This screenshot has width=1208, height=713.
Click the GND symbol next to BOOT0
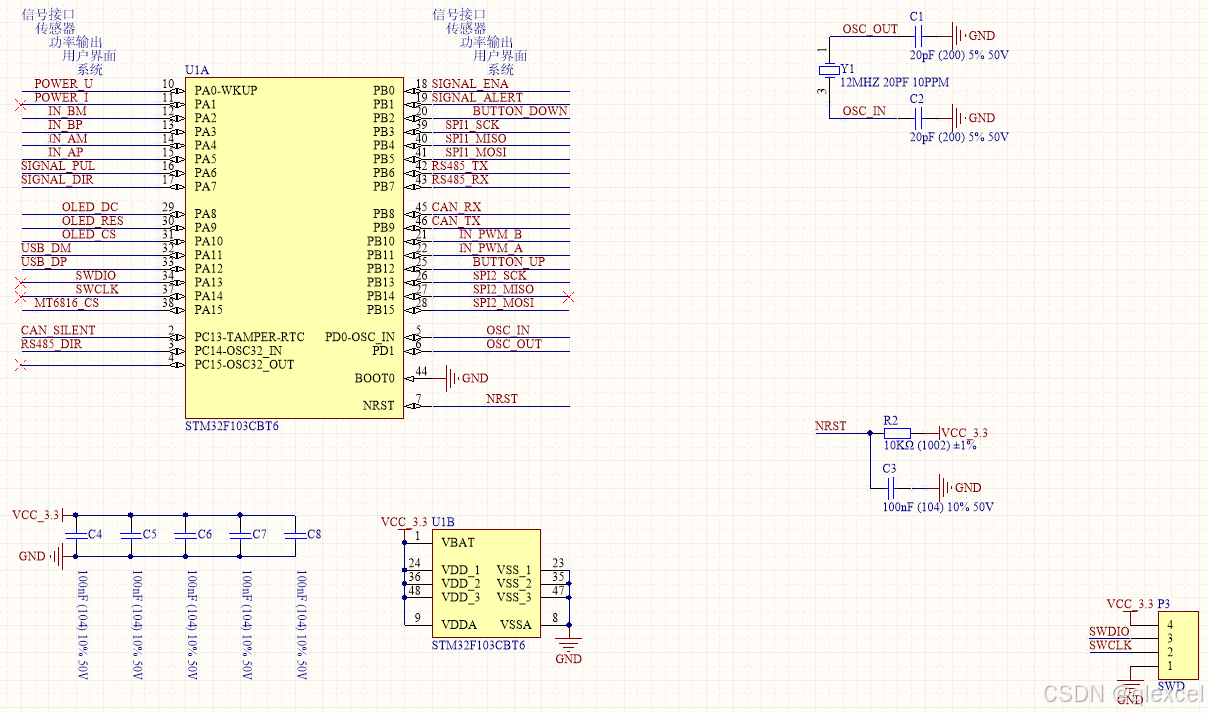(x=452, y=378)
